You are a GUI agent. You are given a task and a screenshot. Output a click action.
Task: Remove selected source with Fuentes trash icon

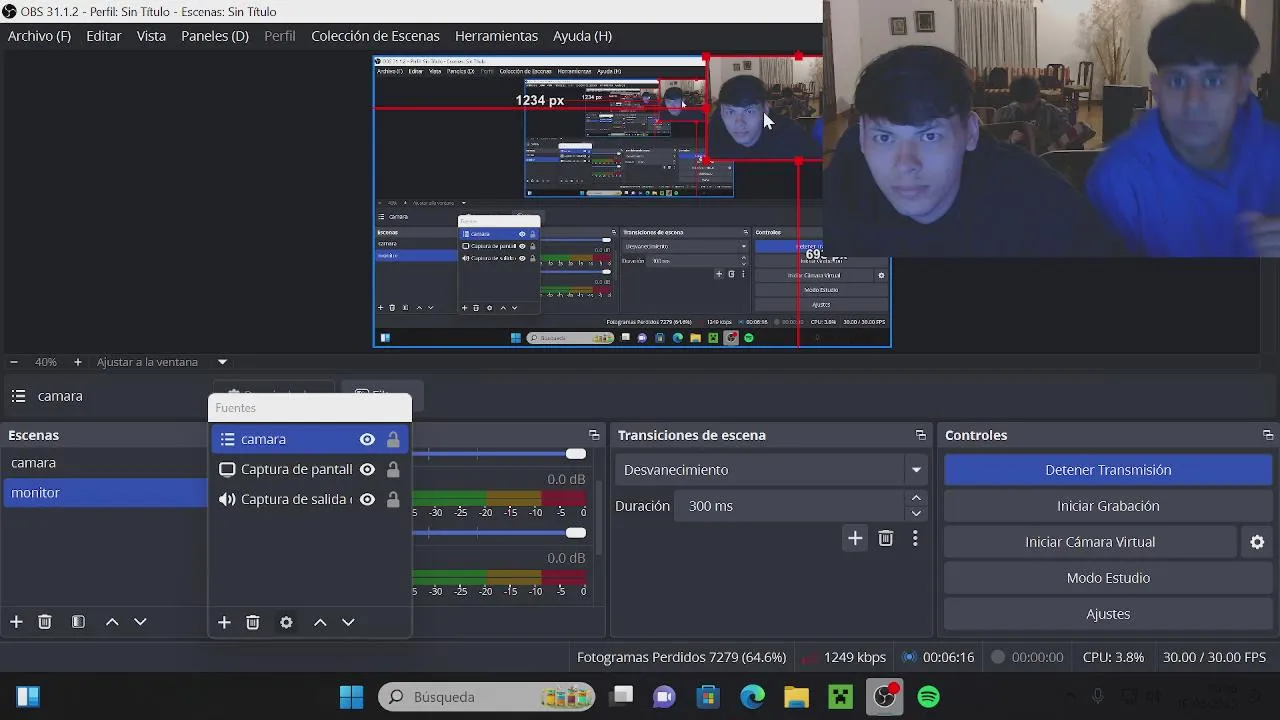tap(253, 622)
